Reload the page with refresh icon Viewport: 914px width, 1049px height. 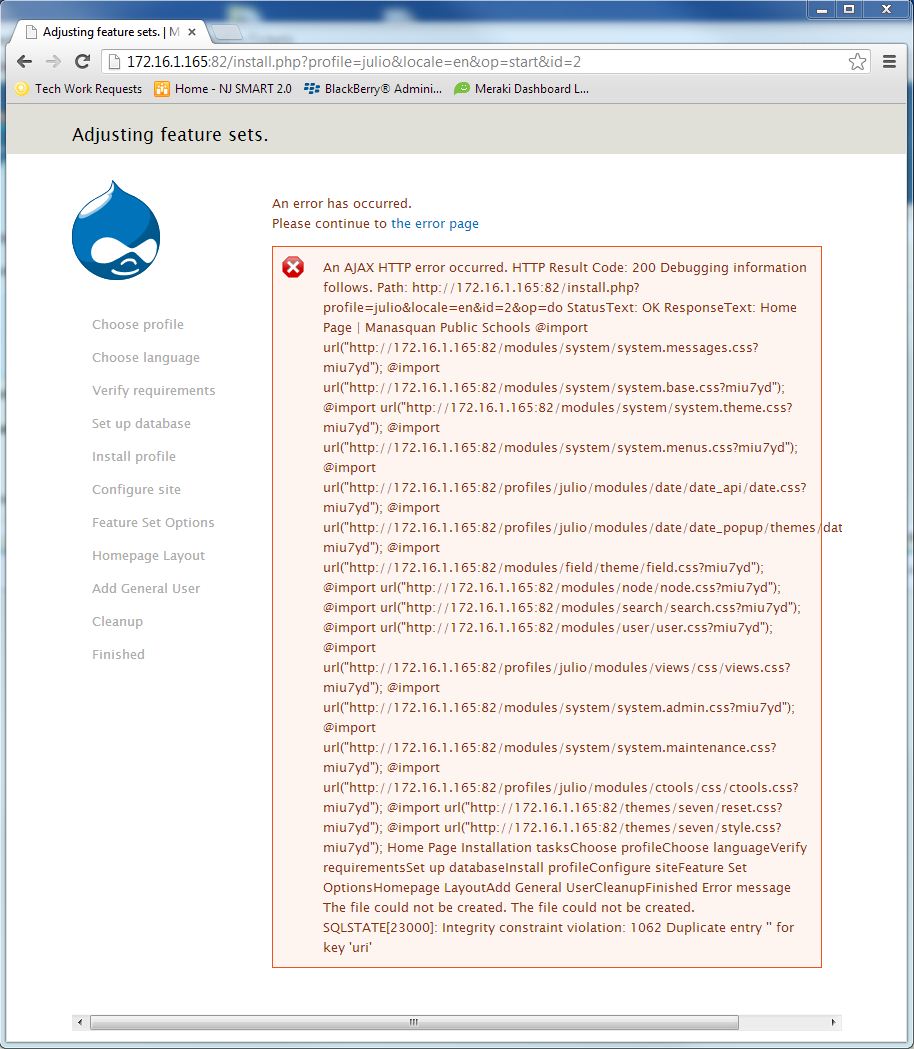tap(83, 62)
